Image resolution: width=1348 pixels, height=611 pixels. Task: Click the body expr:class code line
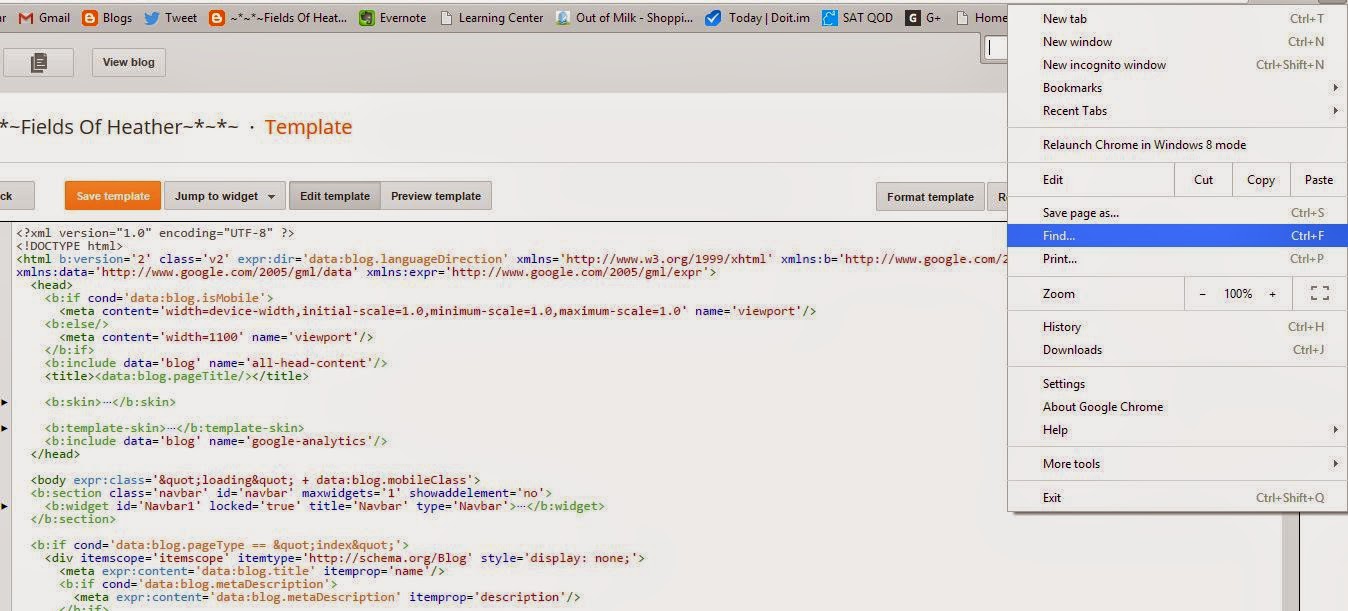pos(255,480)
